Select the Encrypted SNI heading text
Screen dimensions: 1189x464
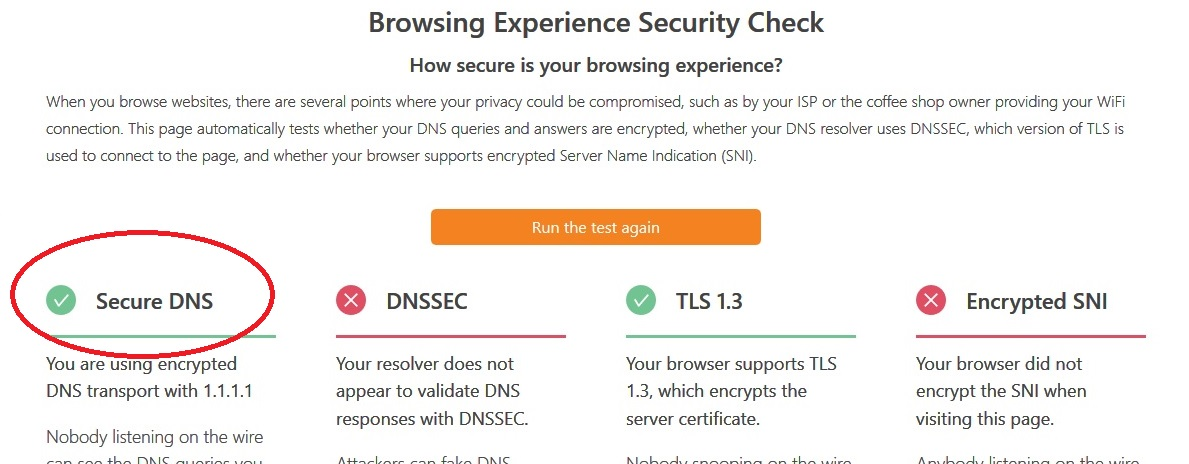[1037, 302]
